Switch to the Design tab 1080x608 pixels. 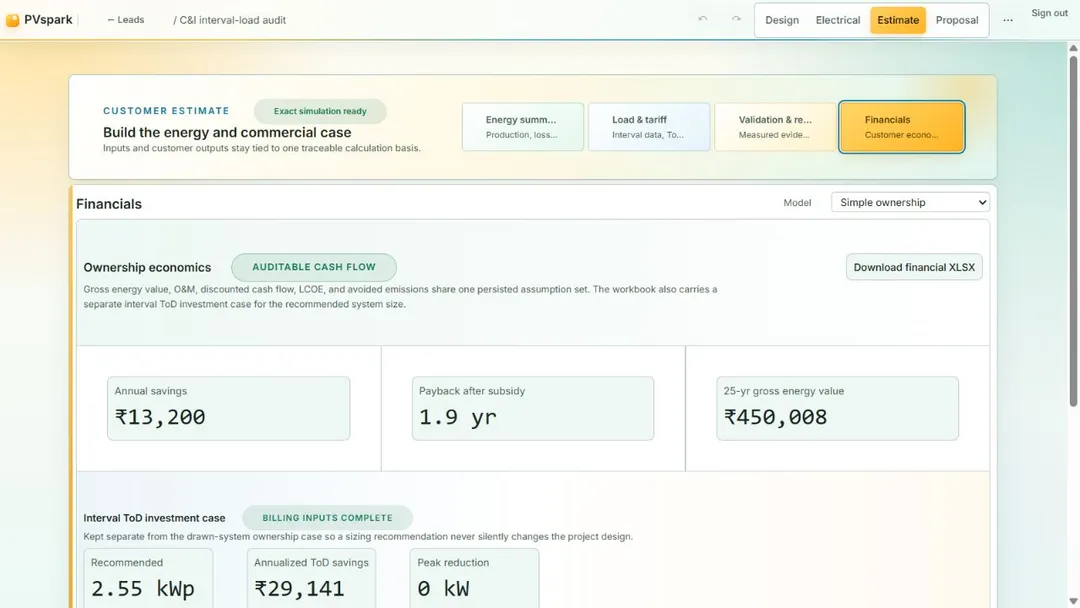(782, 20)
